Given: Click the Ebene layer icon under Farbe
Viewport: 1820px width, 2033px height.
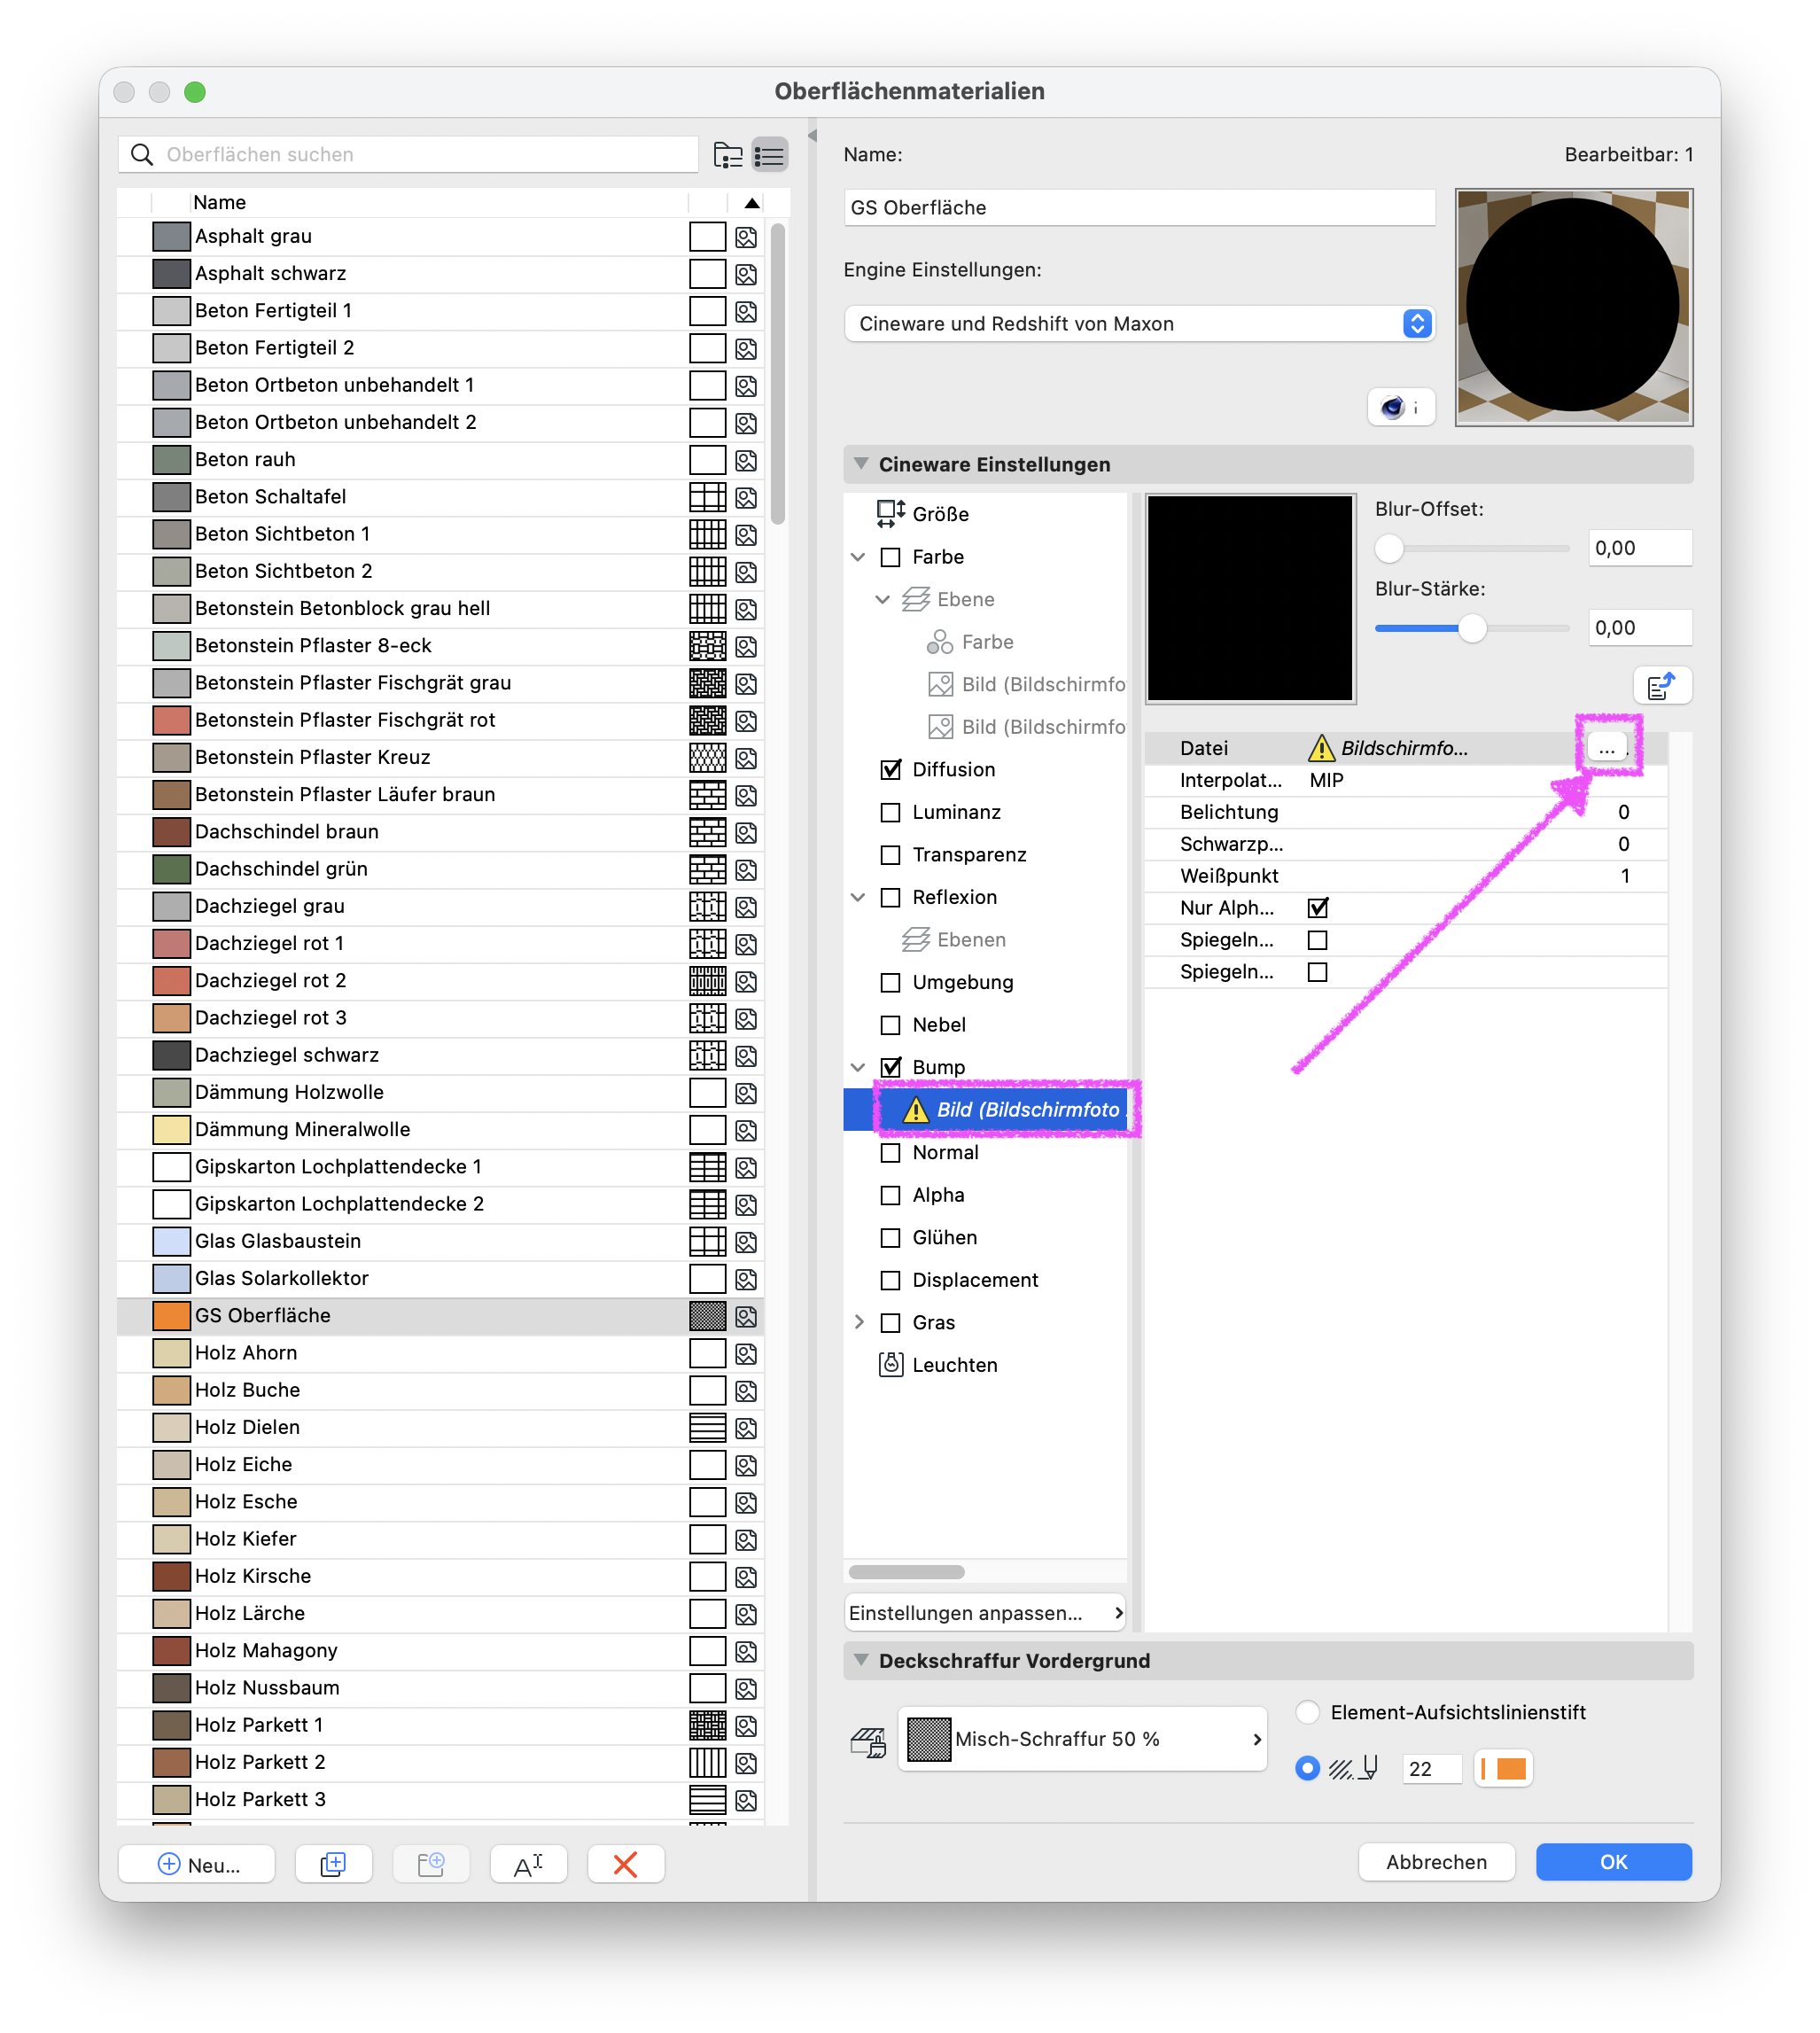Looking at the screenshot, I should tap(916, 599).
